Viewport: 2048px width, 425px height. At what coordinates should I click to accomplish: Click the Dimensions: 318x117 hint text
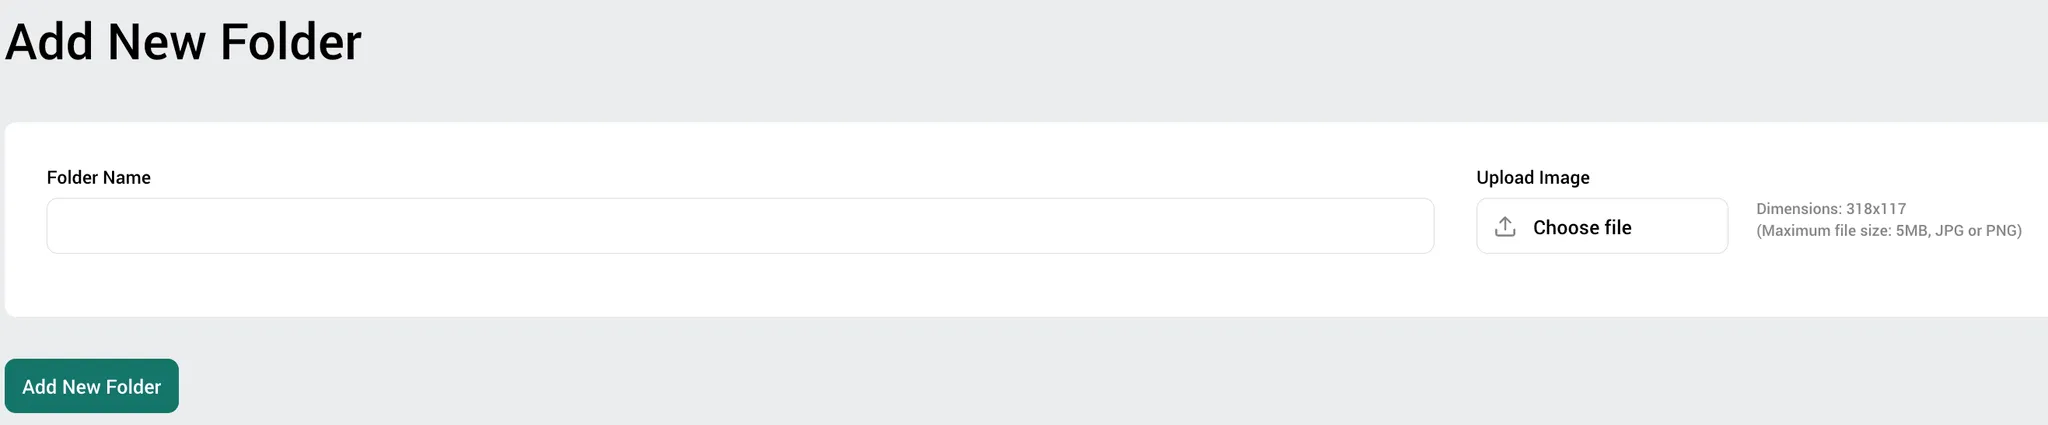pos(1831,209)
